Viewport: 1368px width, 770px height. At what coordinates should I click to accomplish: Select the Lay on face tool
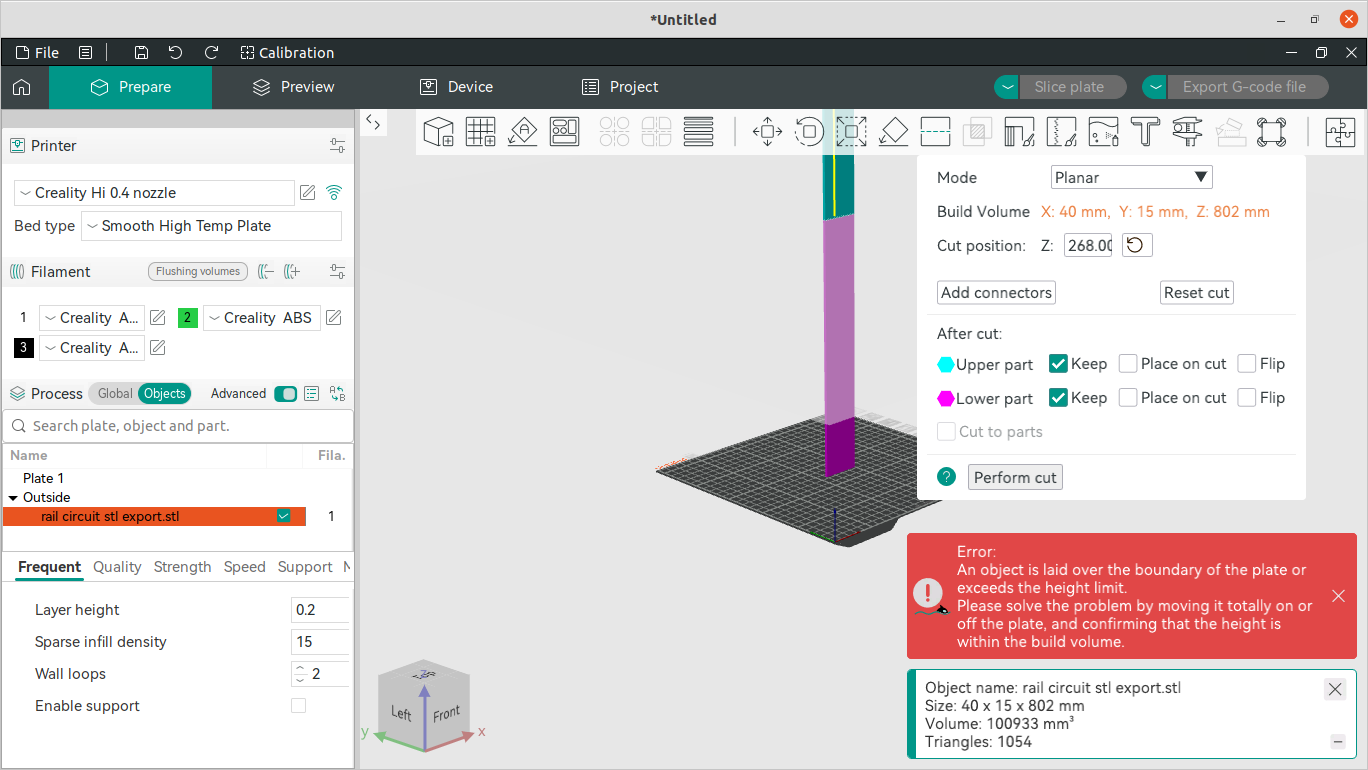point(893,132)
